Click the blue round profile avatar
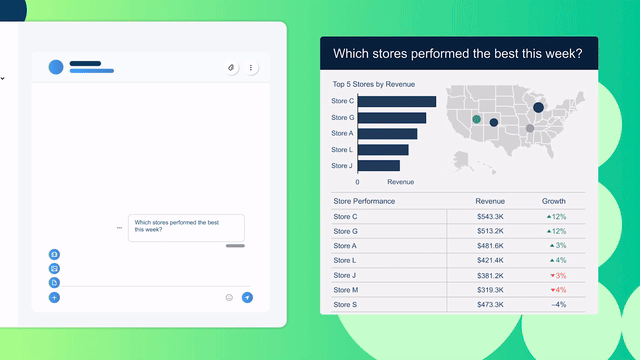Image resolution: width=640 pixels, height=360 pixels. [56, 67]
